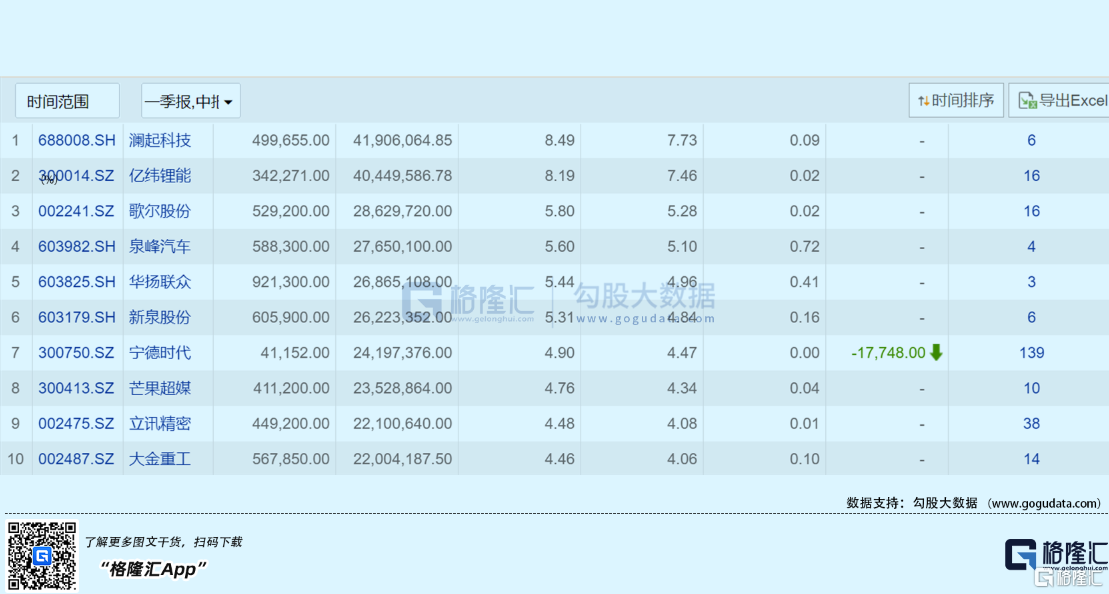The image size is (1109, 594).
Task: Open the 泉峰汽车 stock name link
Action: point(160,246)
